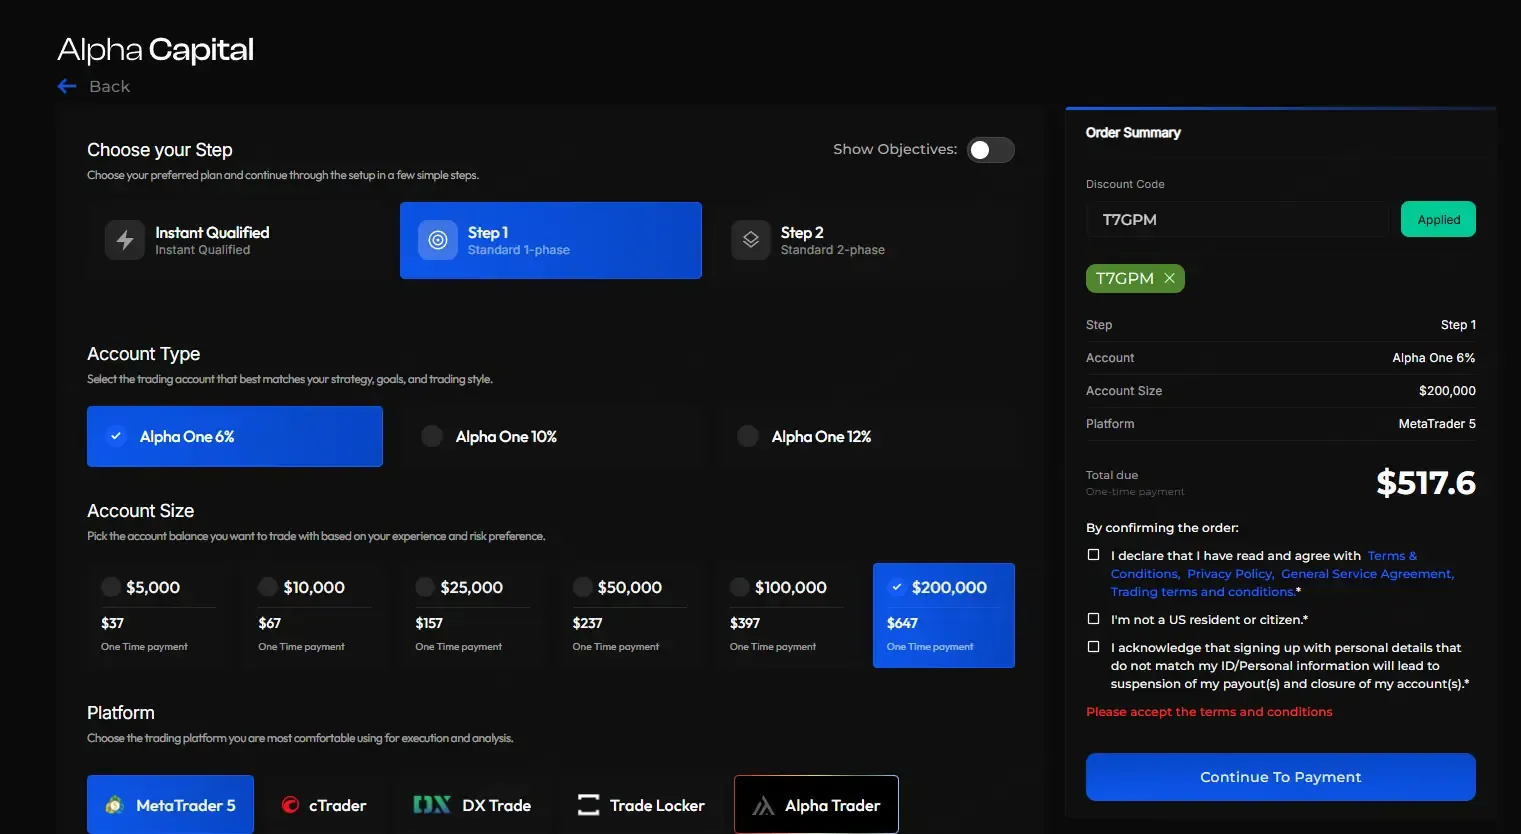This screenshot has height=834, width=1521.
Task: Click the Step 2 layers icon
Action: [x=750, y=240]
